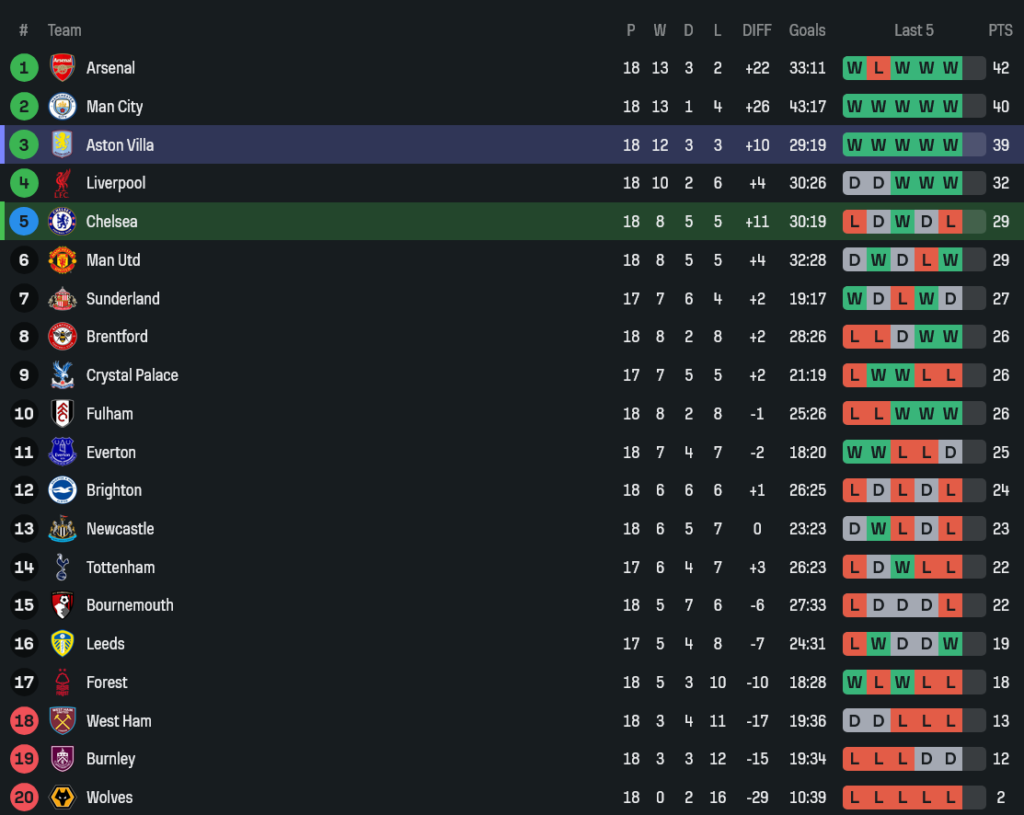Select the Tottenham crest icon
The image size is (1024, 815).
pos(62,567)
